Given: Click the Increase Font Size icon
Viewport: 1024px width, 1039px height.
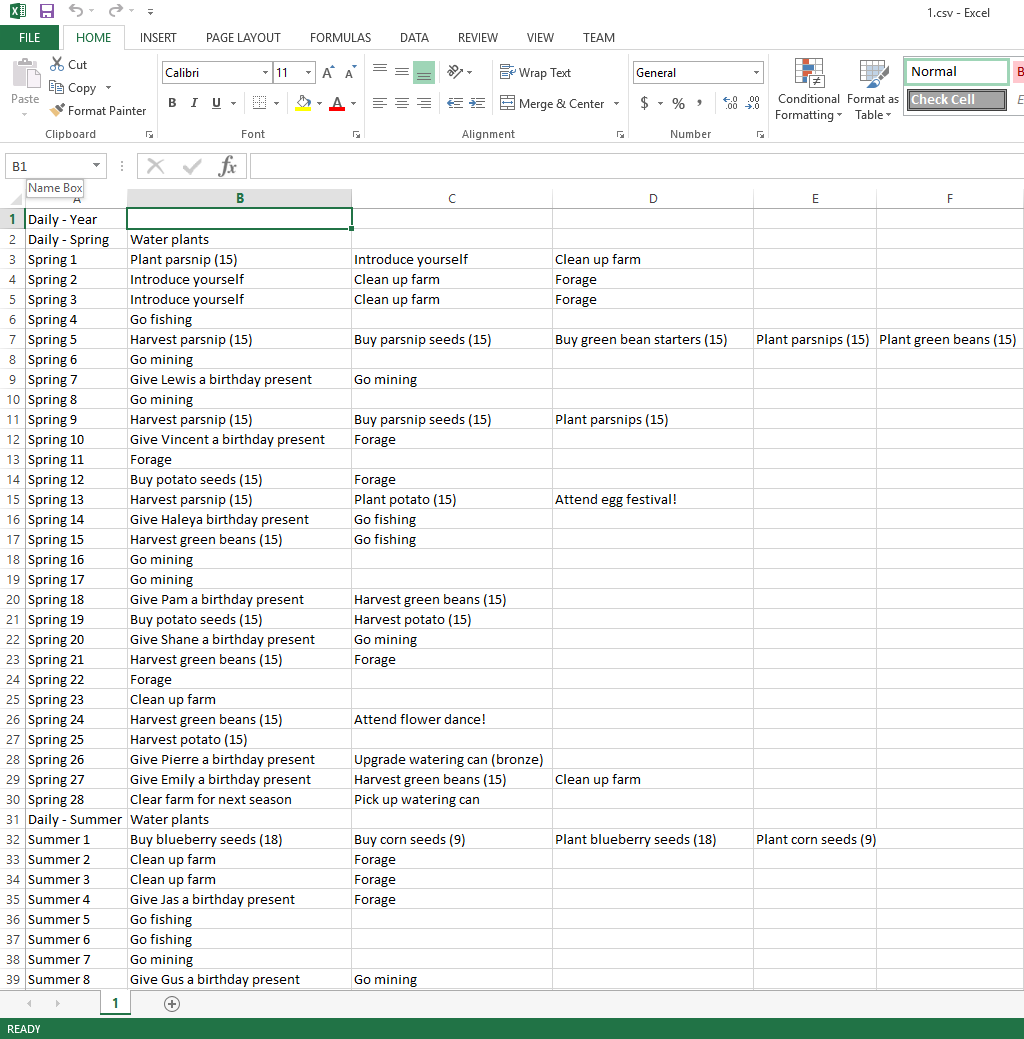Looking at the screenshot, I should click(x=330, y=73).
